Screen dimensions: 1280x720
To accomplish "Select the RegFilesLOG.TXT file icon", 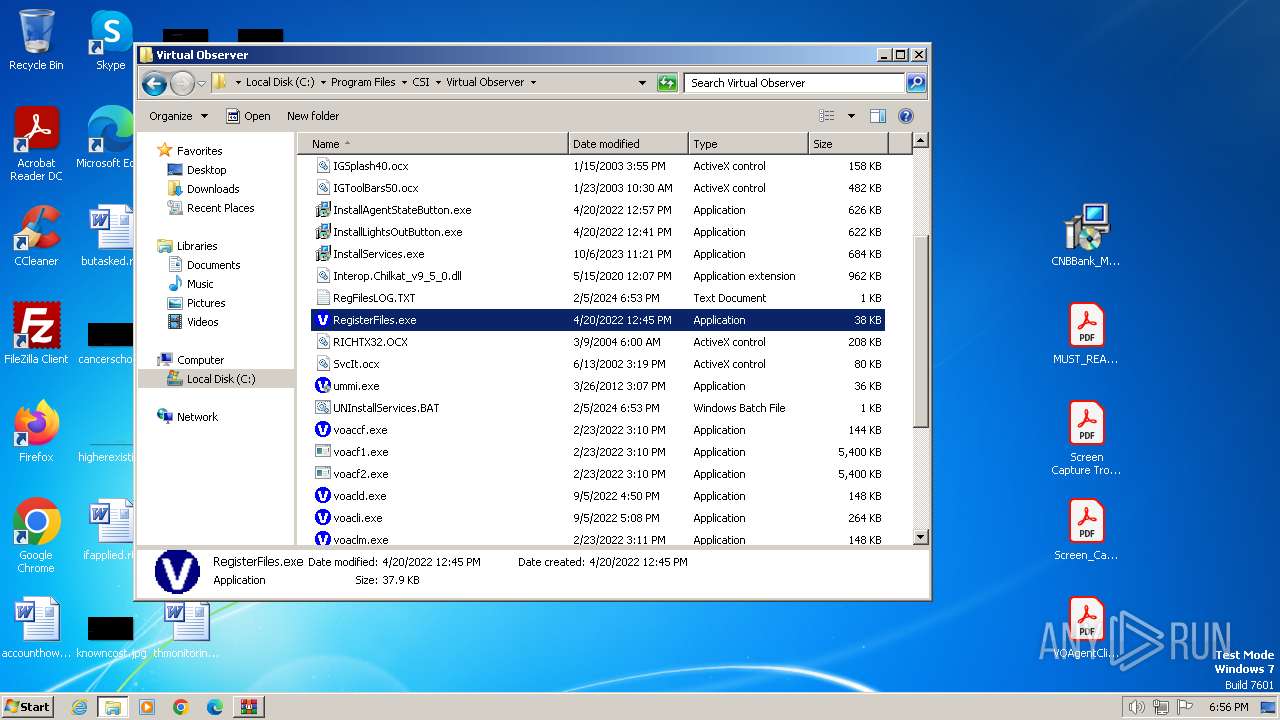I will pyautogui.click(x=323, y=298).
